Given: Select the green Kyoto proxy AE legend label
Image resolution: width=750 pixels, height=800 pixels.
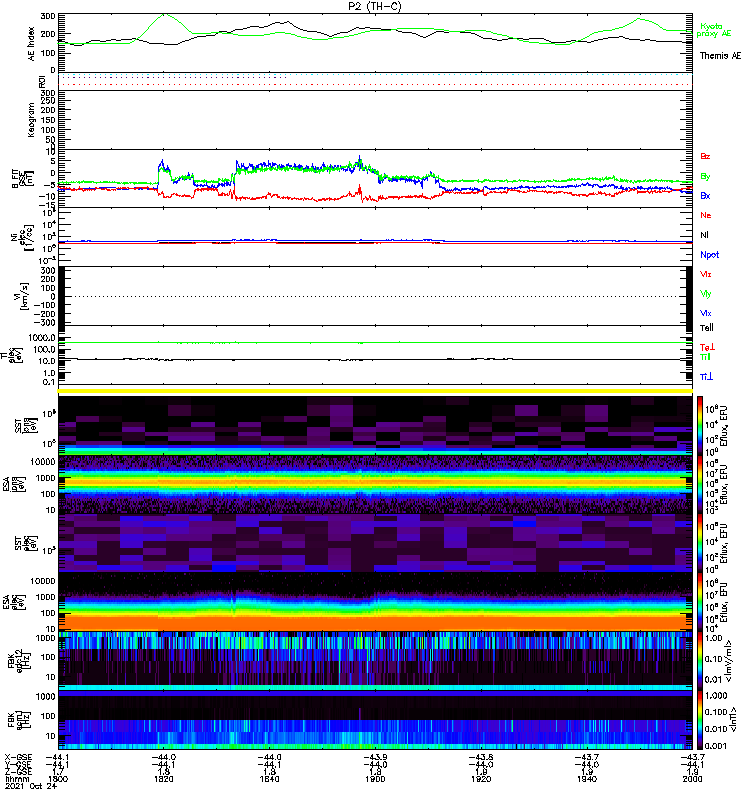Looking at the screenshot, I should pyautogui.click(x=713, y=30).
